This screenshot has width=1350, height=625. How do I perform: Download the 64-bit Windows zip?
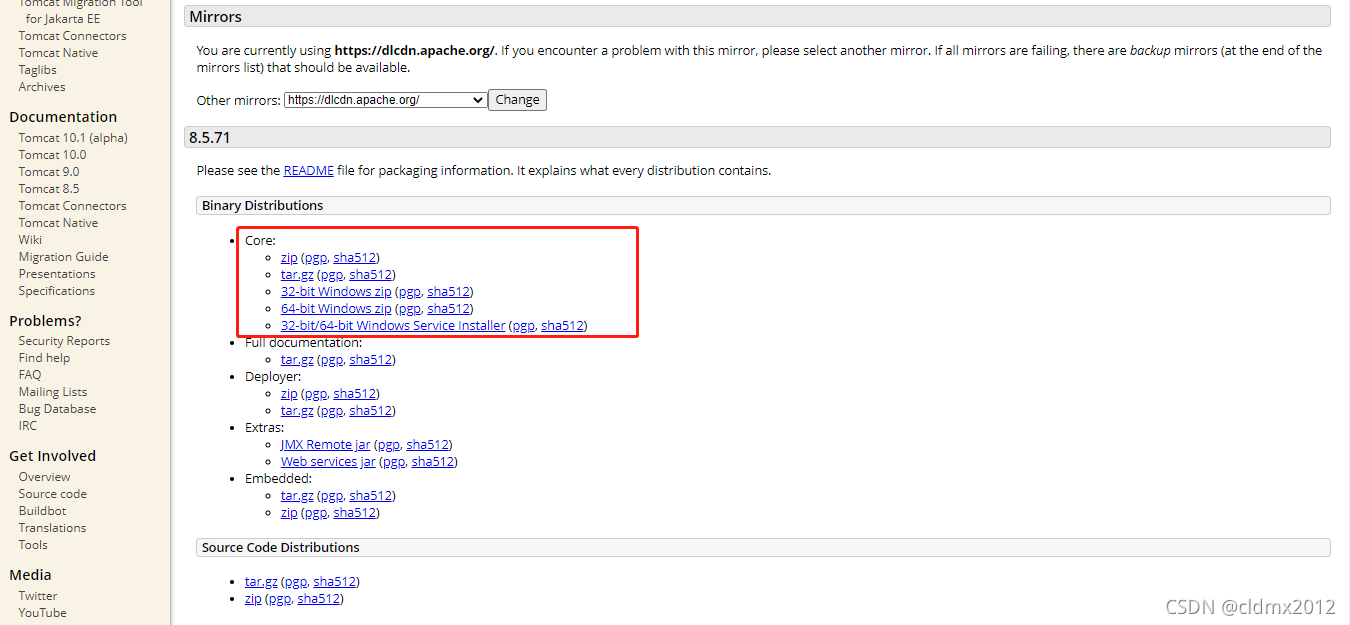coord(336,309)
